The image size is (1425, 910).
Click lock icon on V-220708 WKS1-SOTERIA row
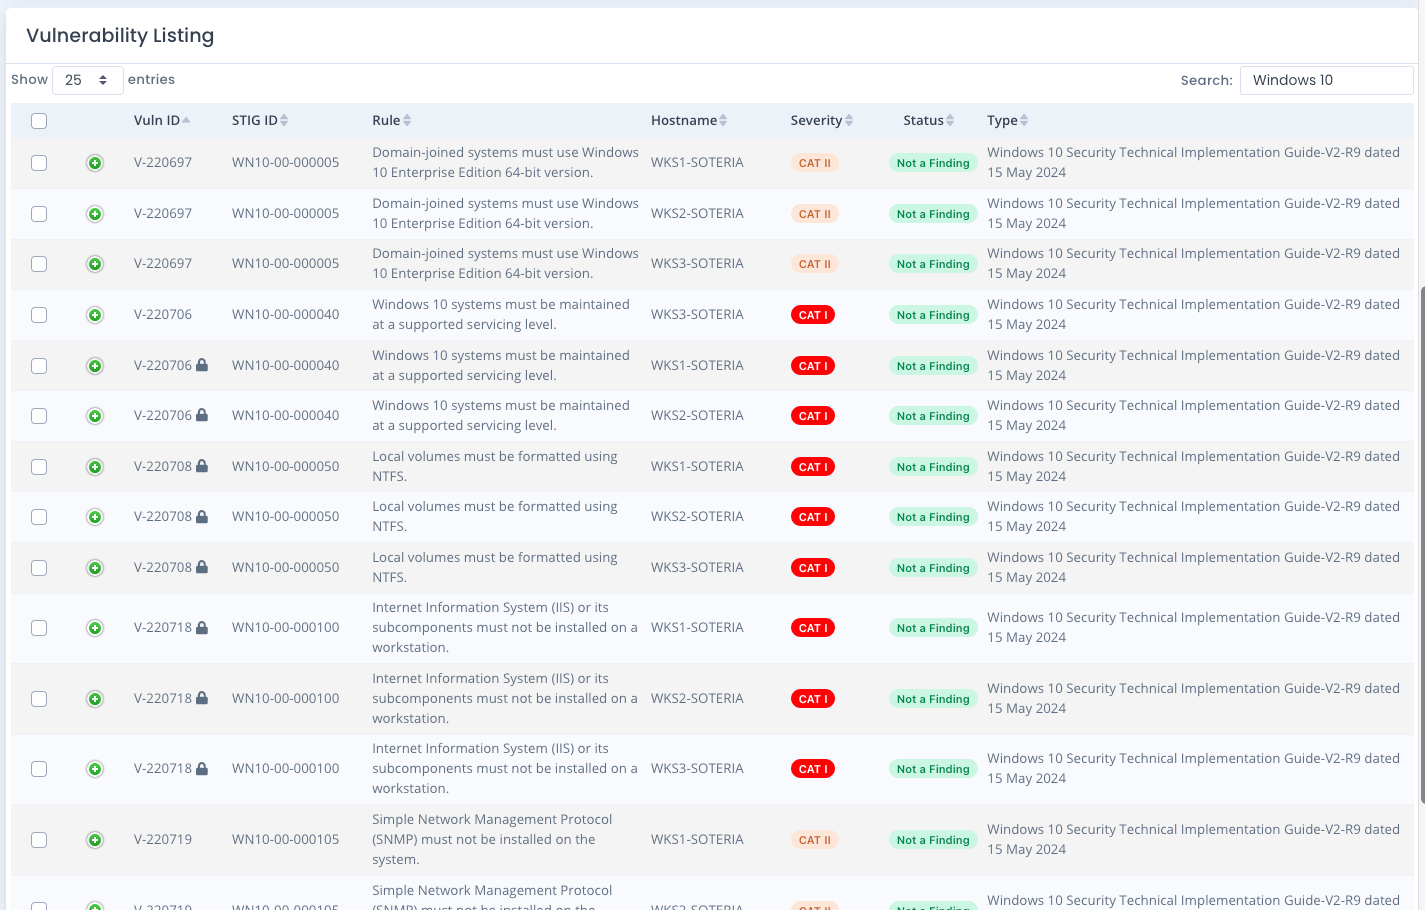coord(202,466)
